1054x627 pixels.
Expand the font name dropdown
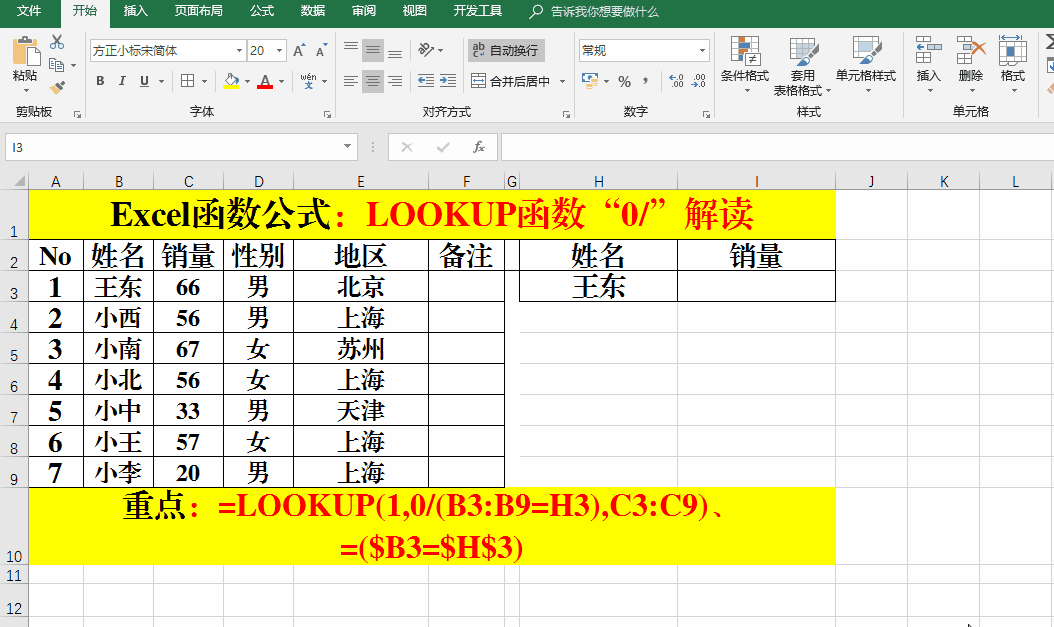point(239,50)
